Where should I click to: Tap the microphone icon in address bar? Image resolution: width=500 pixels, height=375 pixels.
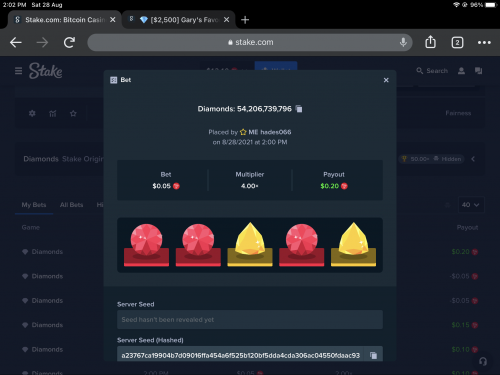(403, 42)
